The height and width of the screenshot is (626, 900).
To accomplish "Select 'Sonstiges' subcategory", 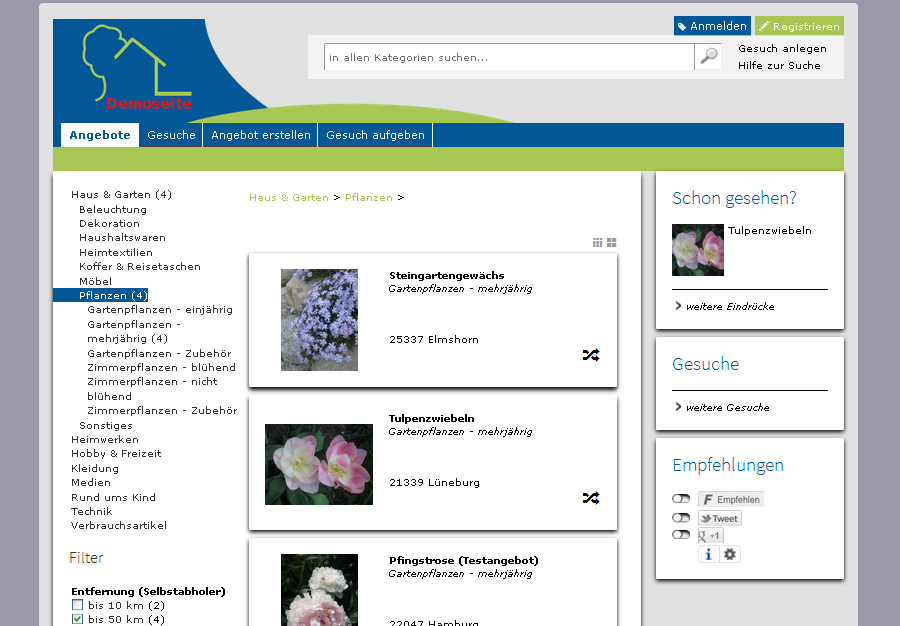I will pyautogui.click(x=106, y=425).
